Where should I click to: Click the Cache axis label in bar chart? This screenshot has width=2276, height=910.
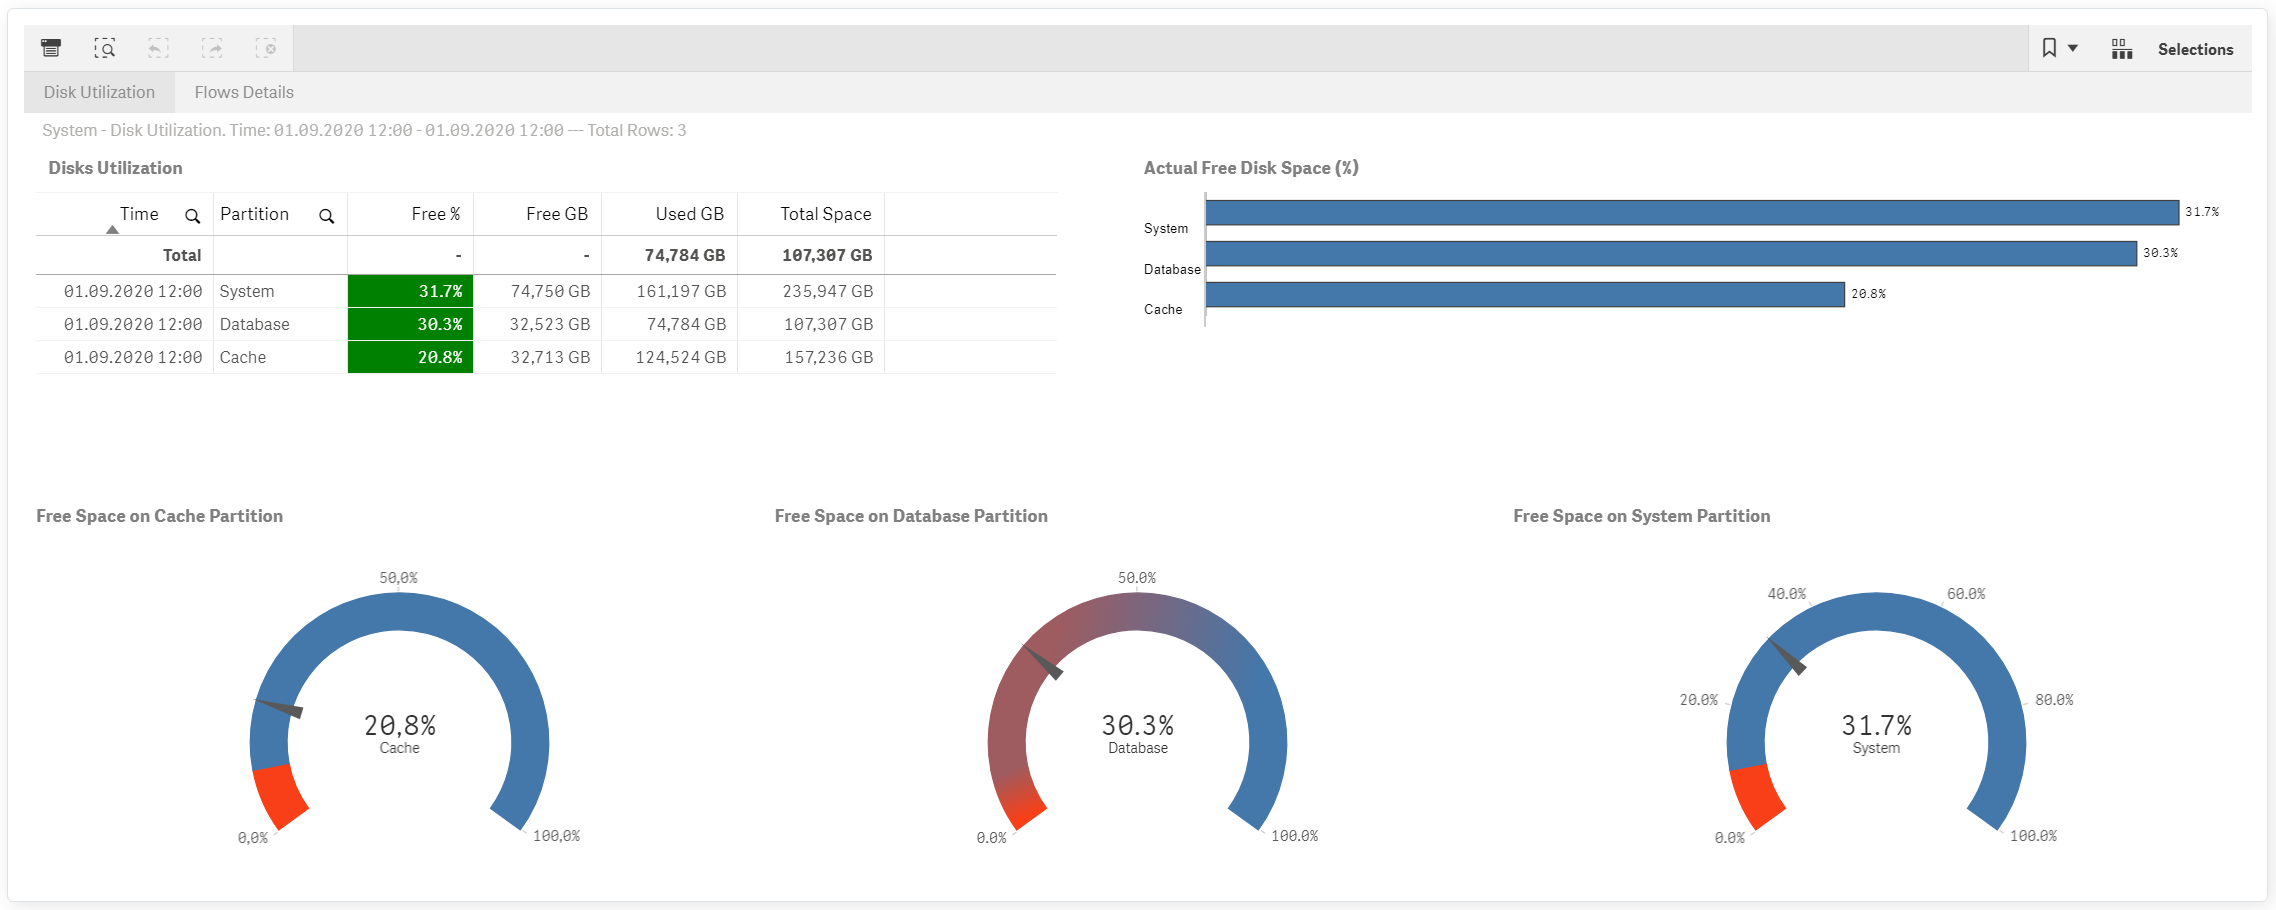(1163, 309)
